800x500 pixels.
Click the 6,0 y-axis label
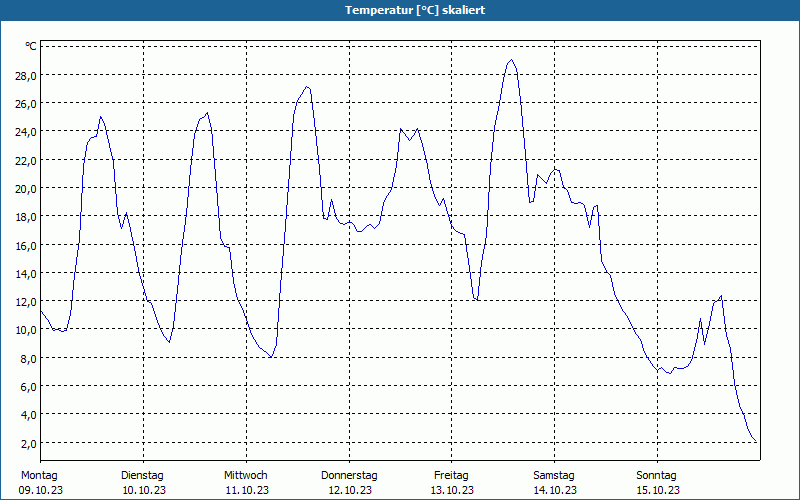click(x=29, y=386)
